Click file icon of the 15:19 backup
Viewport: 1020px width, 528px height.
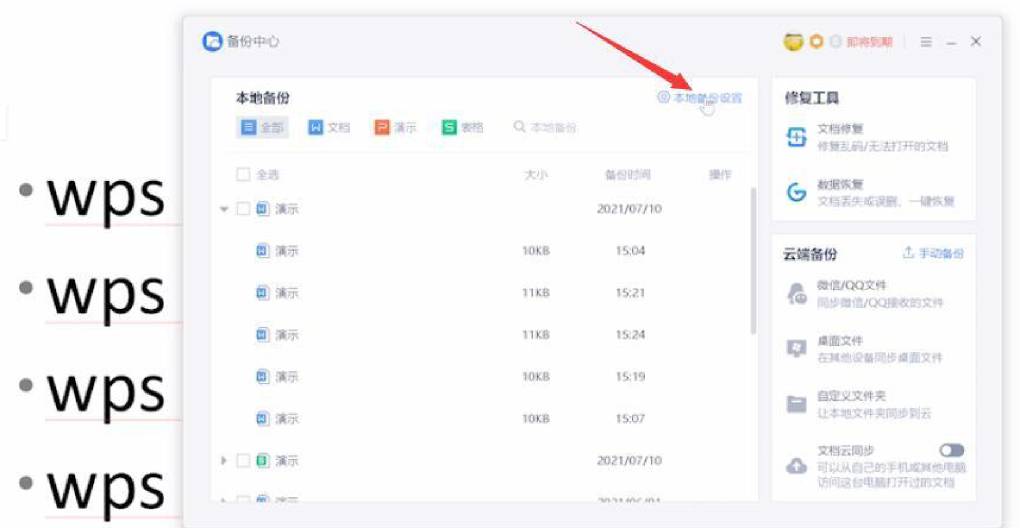[x=262, y=376]
